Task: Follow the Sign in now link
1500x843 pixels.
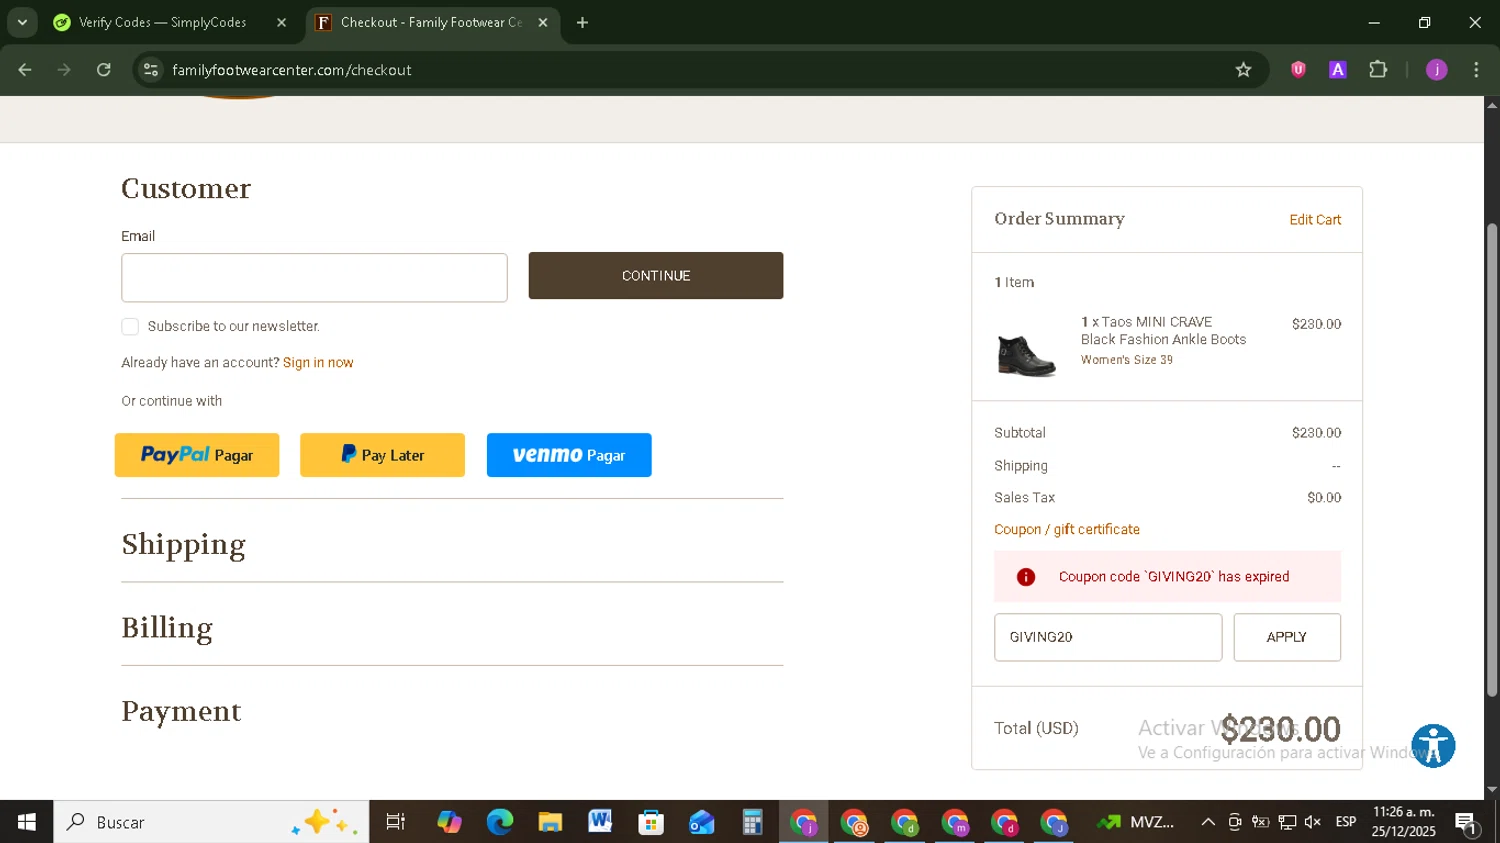Action: (318, 363)
